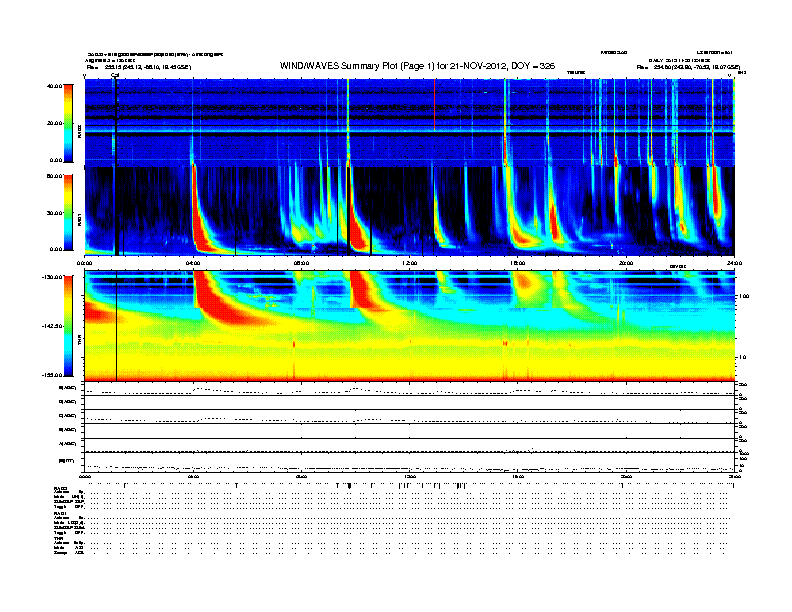Click the 20.00 label on RAD2 color scale
The height and width of the screenshot is (612, 792).
(55, 123)
